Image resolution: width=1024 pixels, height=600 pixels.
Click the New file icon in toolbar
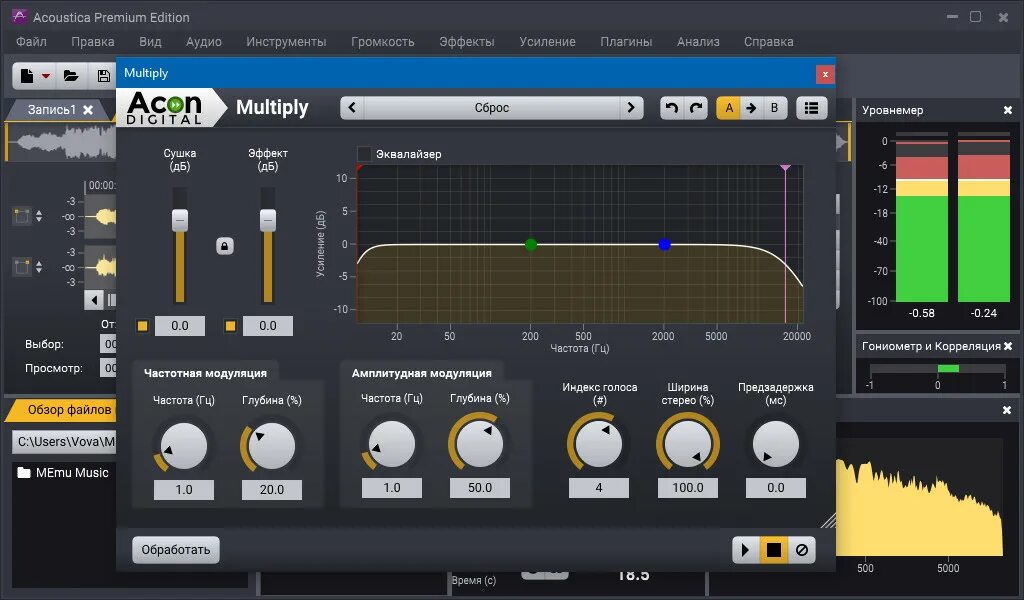(27, 76)
